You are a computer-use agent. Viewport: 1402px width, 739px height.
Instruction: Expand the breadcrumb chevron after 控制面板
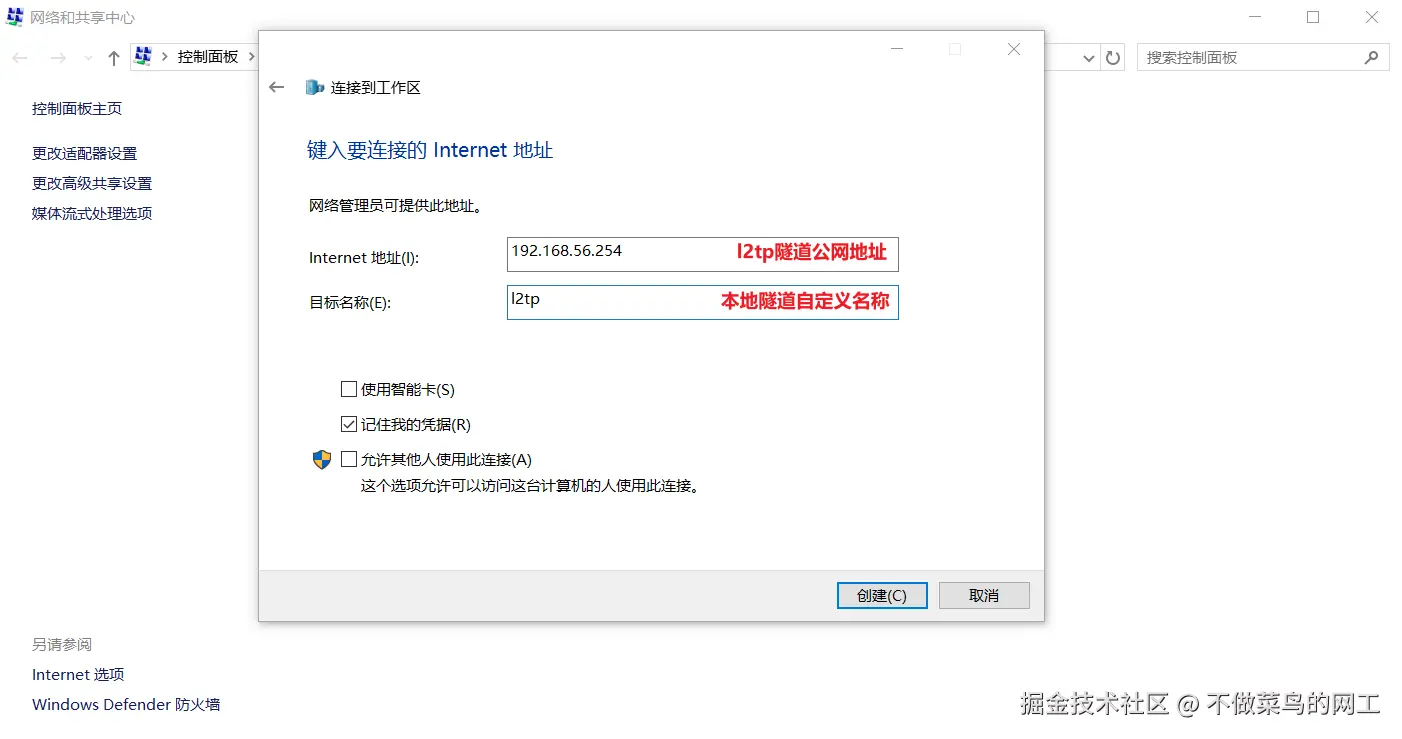tap(250, 57)
